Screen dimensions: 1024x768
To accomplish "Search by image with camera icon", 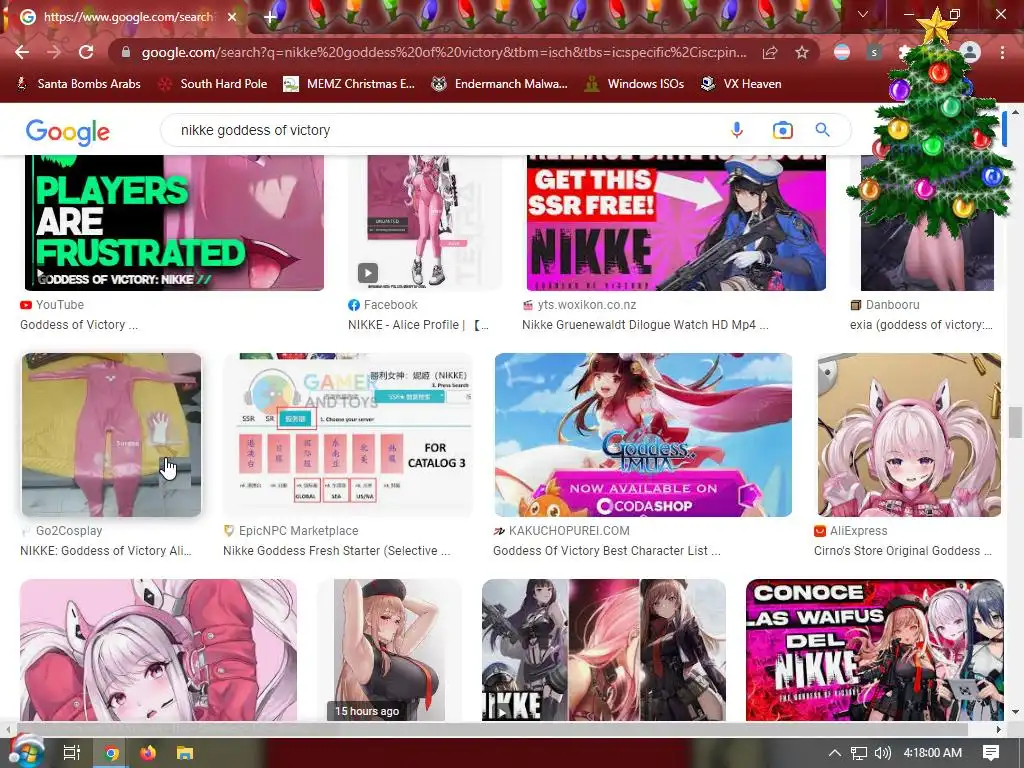I will coord(782,130).
